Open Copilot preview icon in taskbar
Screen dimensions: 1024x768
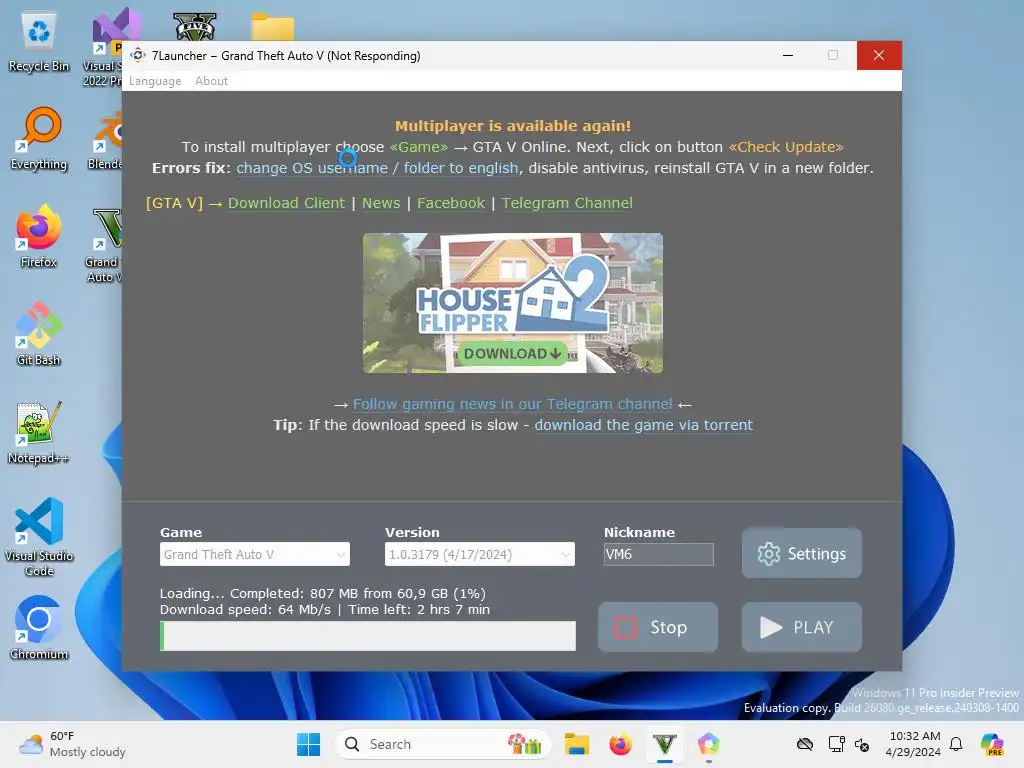[x=992, y=744]
